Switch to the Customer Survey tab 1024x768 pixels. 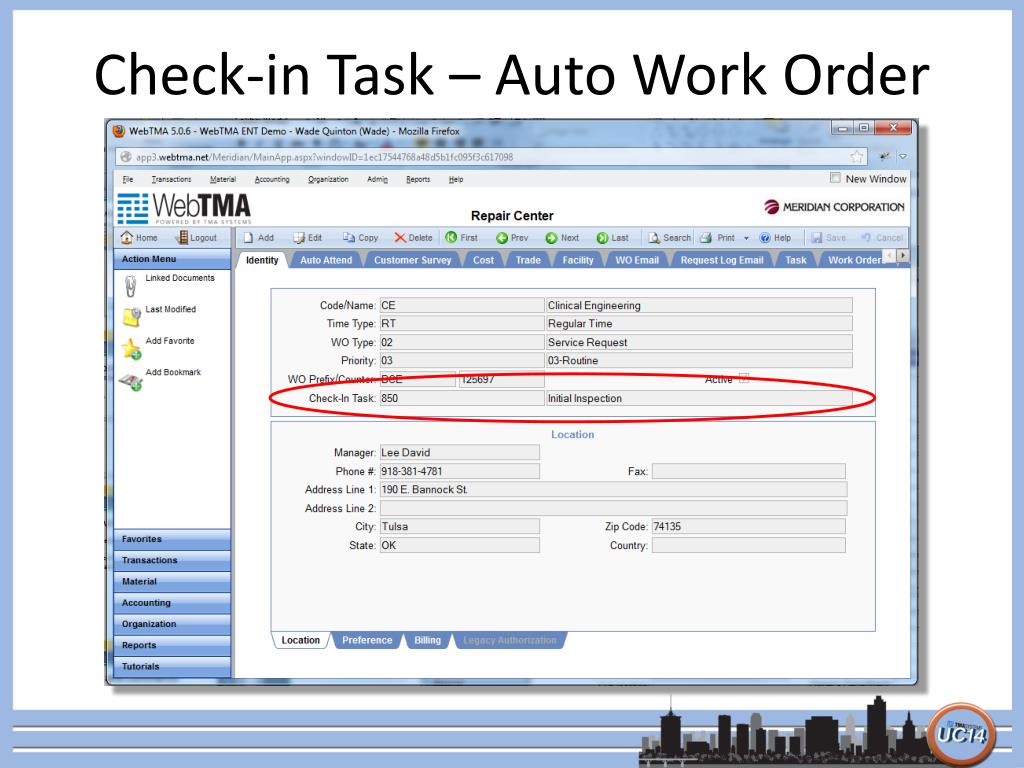pyautogui.click(x=412, y=260)
